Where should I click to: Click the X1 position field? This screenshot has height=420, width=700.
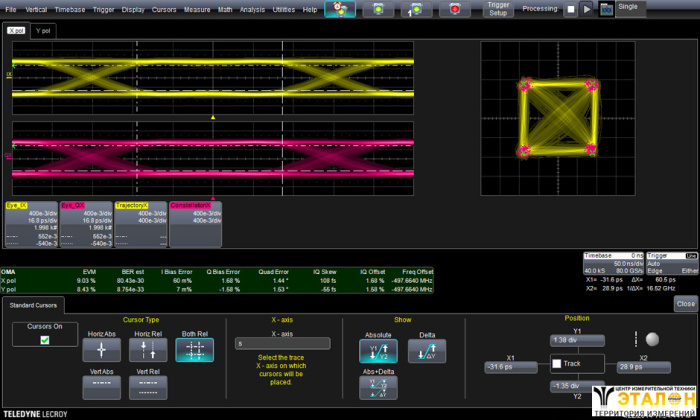click(512, 367)
